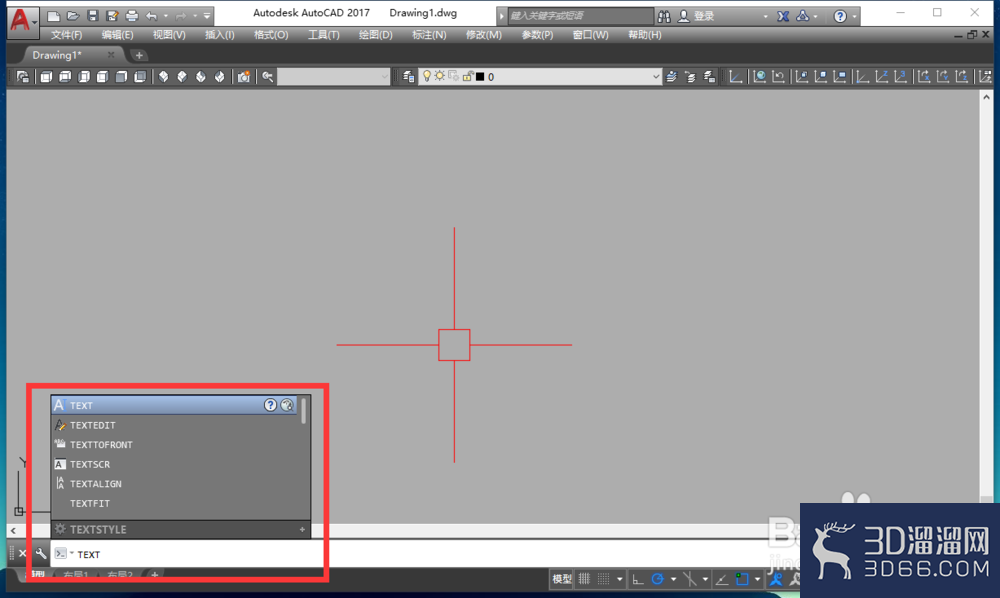Image resolution: width=1000 pixels, height=598 pixels.
Task: Toggle the grid display status icon
Action: (584, 579)
